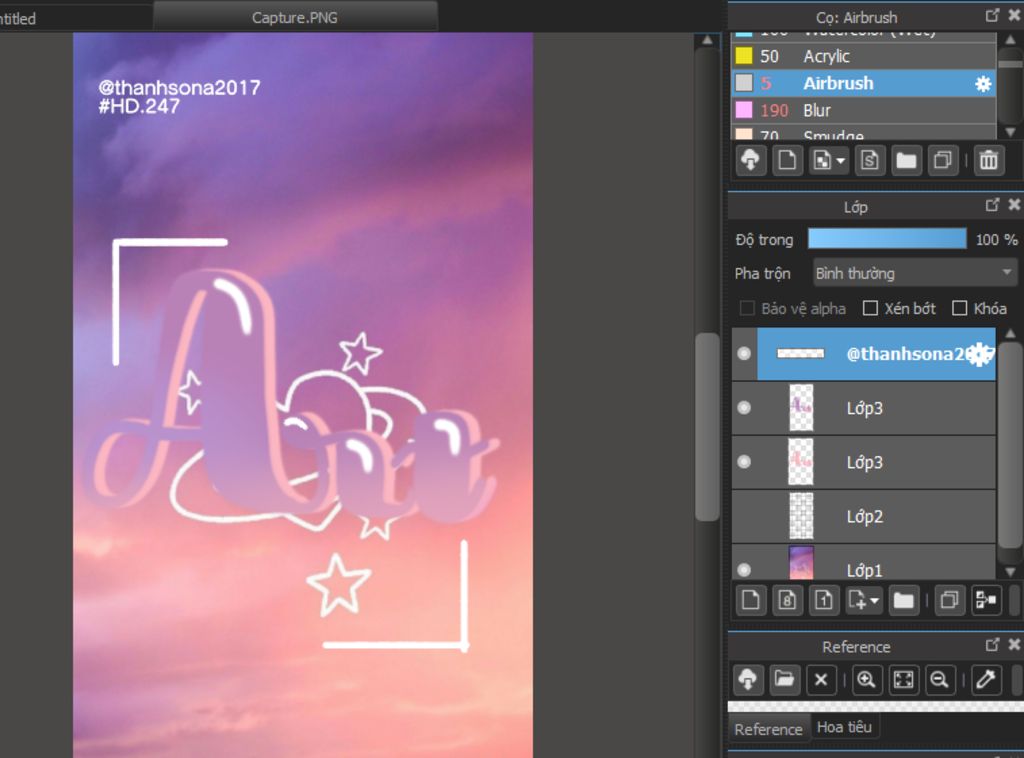Screen dimensions: 1024x758
Task: Click the yellow Acrylic color swatch
Action: [x=744, y=55]
